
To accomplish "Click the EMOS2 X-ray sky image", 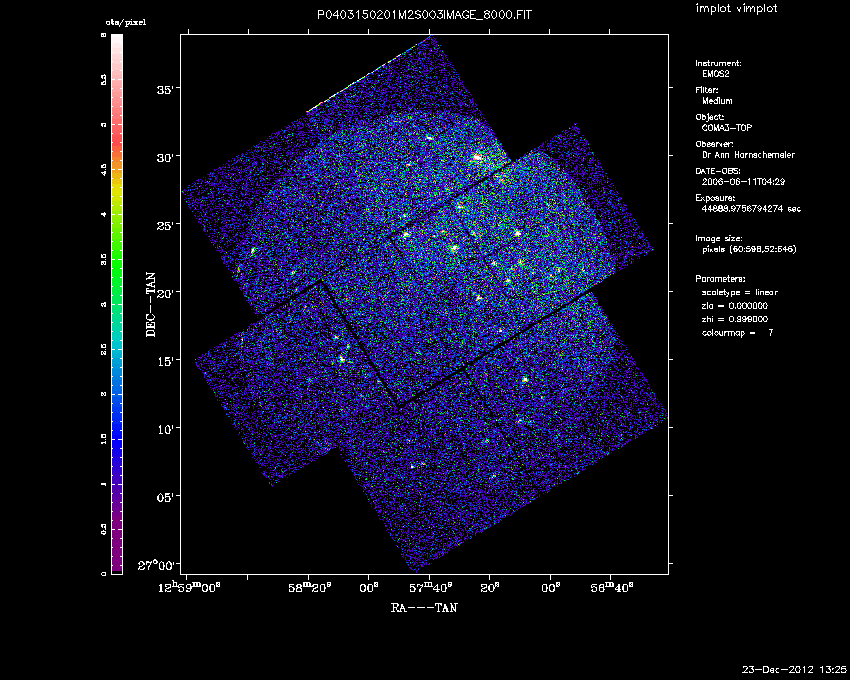I will [x=424, y=304].
